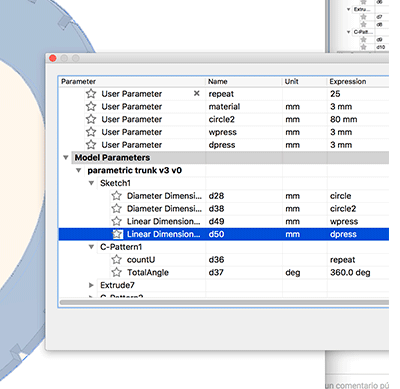Select the d28 name cell
The width and height of the screenshot is (400, 389).
point(216,196)
